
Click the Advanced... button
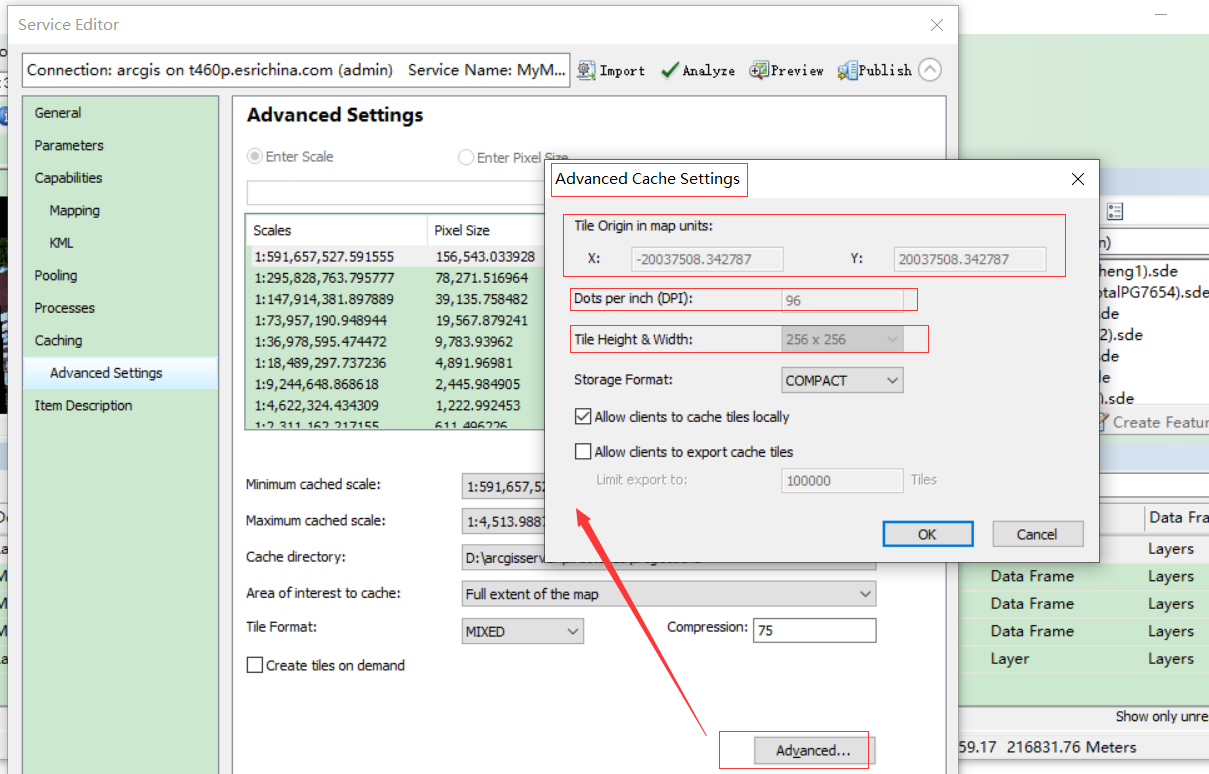pyautogui.click(x=813, y=750)
